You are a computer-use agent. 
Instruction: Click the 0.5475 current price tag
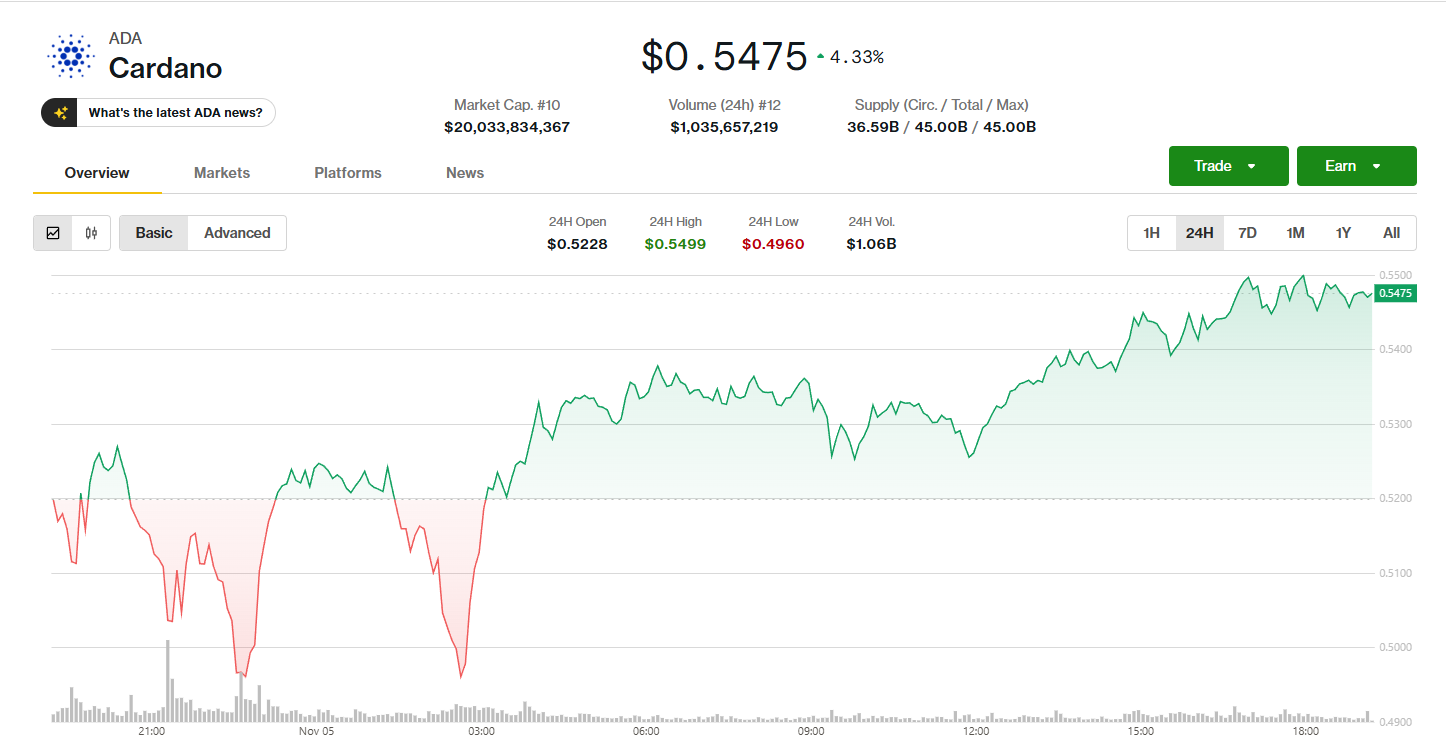click(1395, 293)
